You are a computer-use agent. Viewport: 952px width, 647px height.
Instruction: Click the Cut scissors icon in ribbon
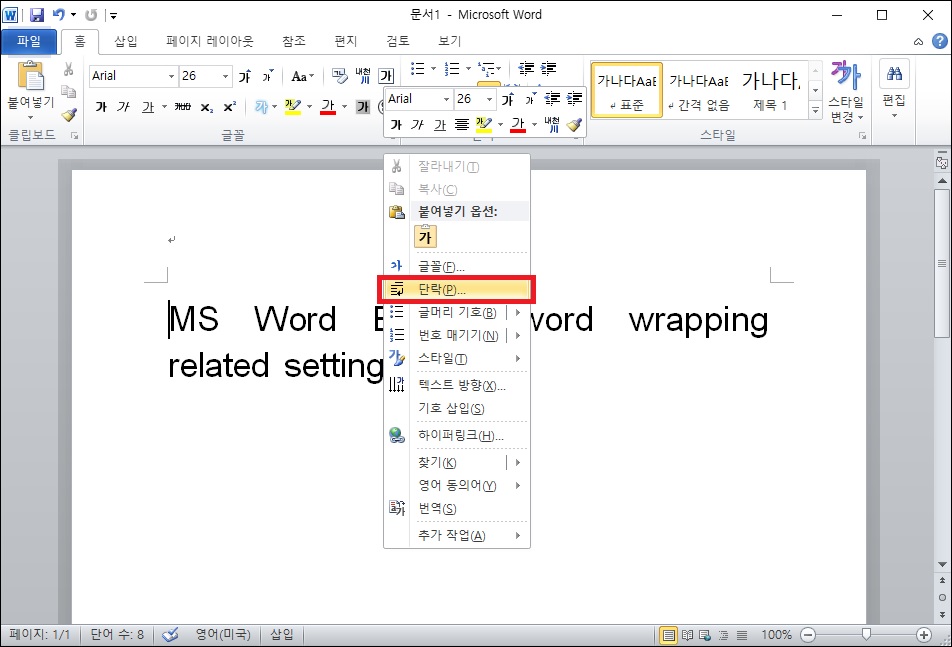(69, 69)
